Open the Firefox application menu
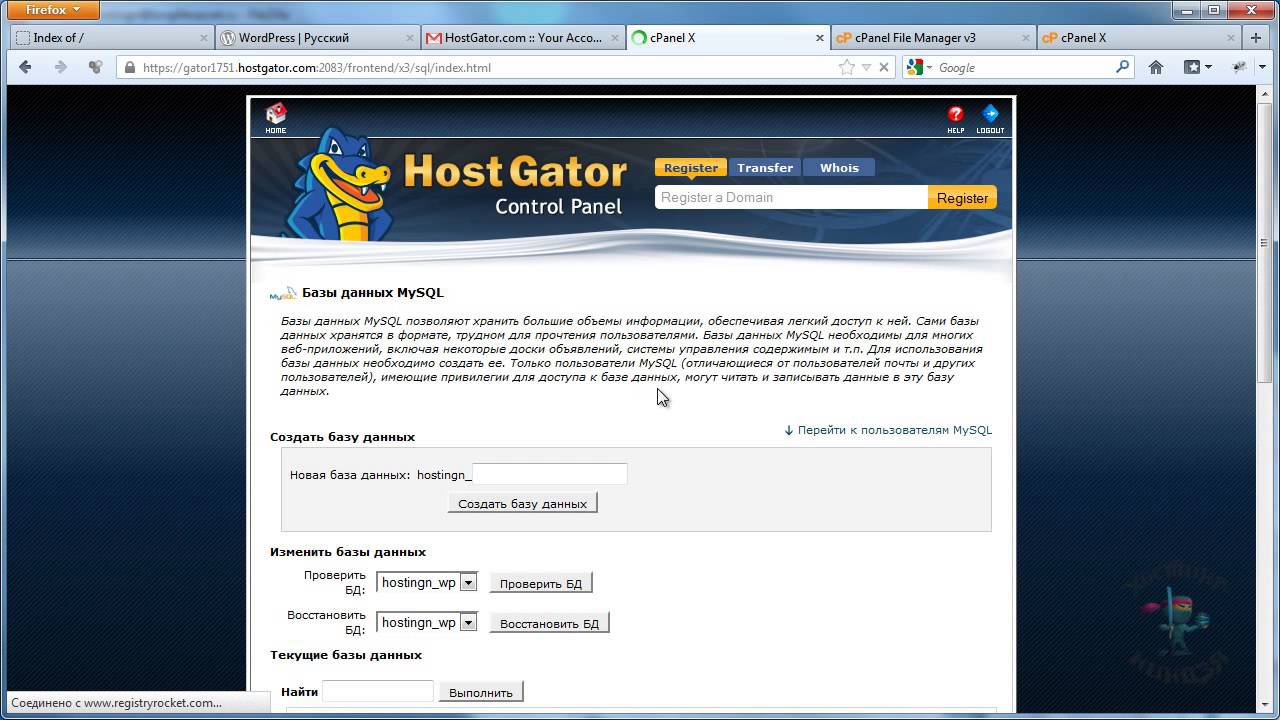The width and height of the screenshot is (1280, 720). click(x=53, y=10)
